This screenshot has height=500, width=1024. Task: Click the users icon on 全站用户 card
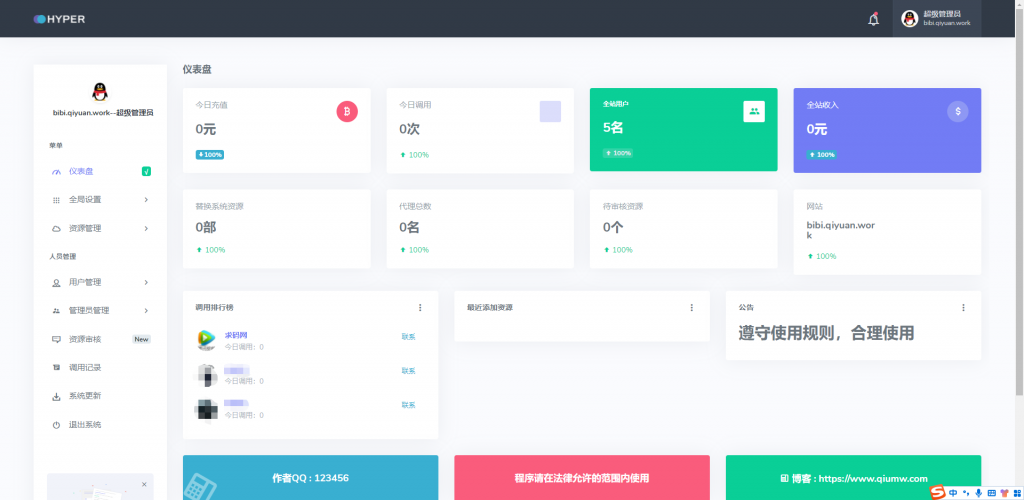pos(754,112)
